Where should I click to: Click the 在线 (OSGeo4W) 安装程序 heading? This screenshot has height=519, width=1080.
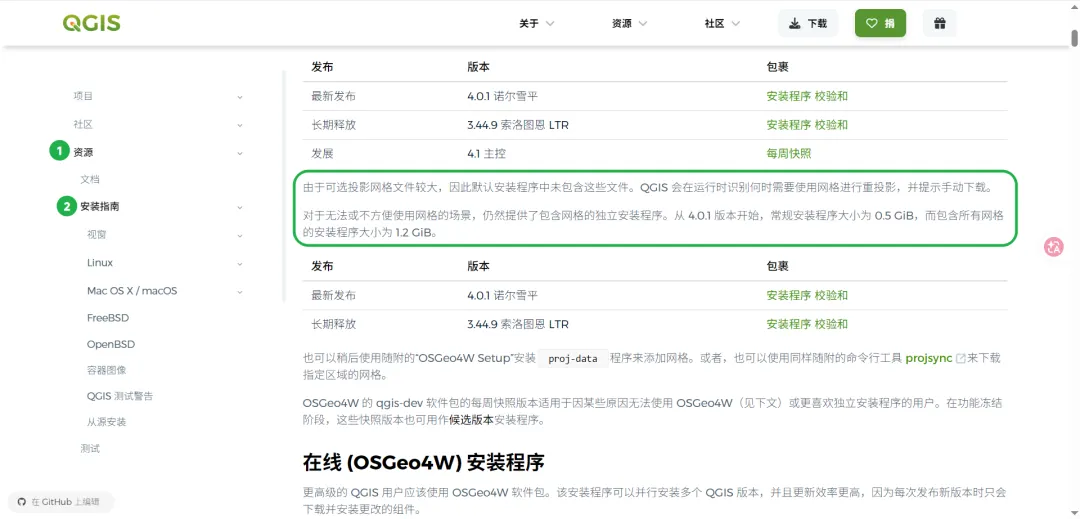424,463
